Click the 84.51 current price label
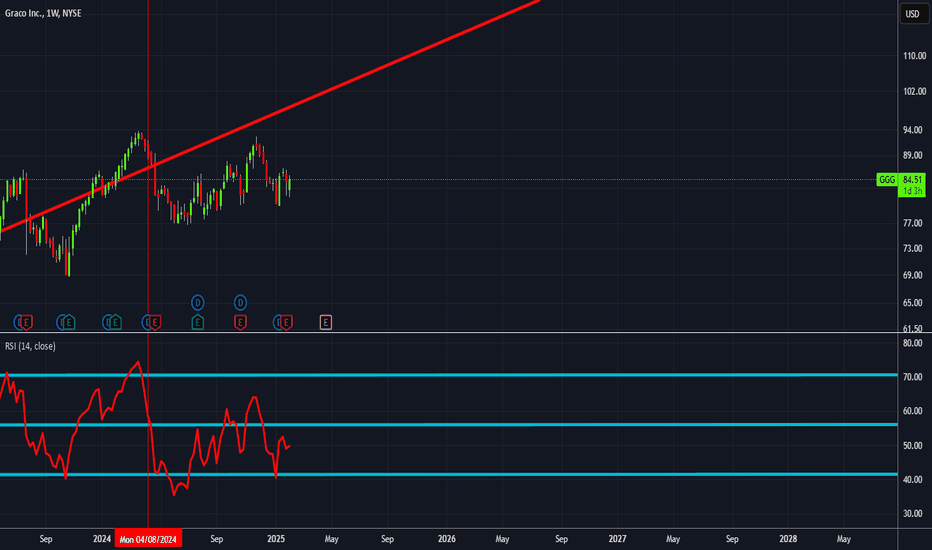 pyautogui.click(x=912, y=180)
